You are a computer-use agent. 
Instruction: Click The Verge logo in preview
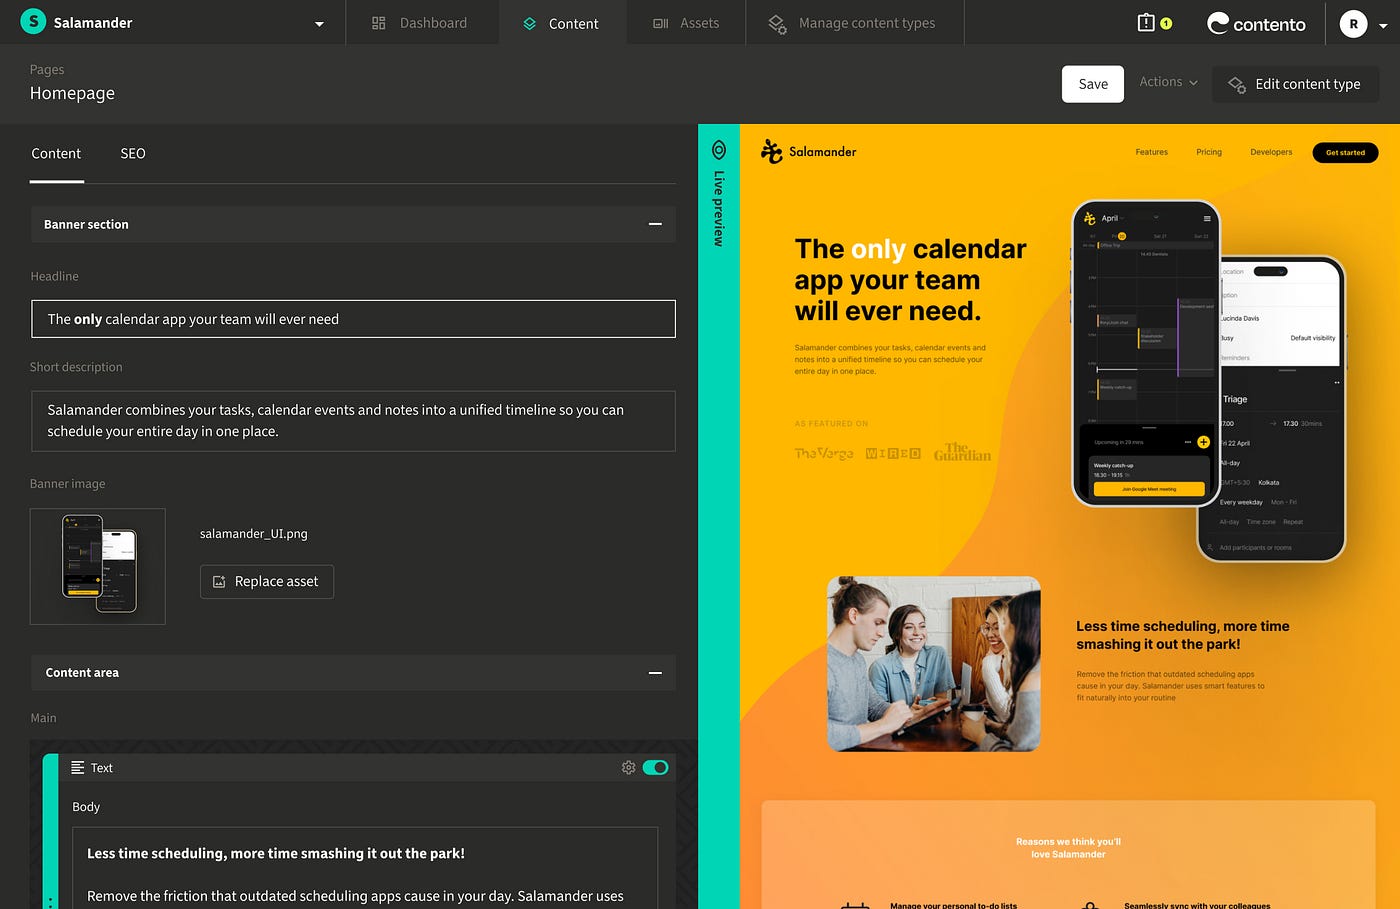(x=824, y=454)
